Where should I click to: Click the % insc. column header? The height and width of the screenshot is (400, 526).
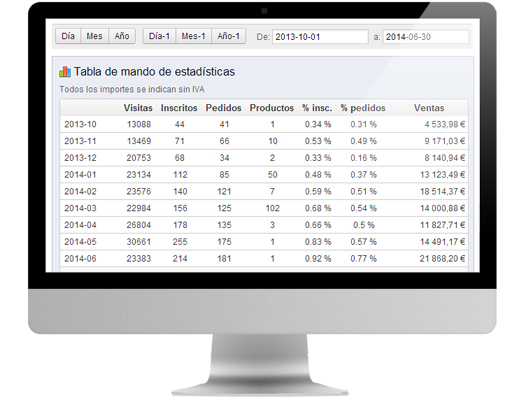pyautogui.click(x=317, y=108)
